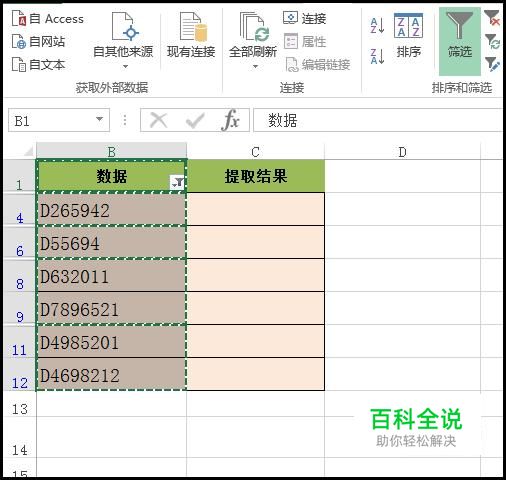The height and width of the screenshot is (480, 506).
Task: Click the formula bar showing 数据
Action: coord(377,120)
